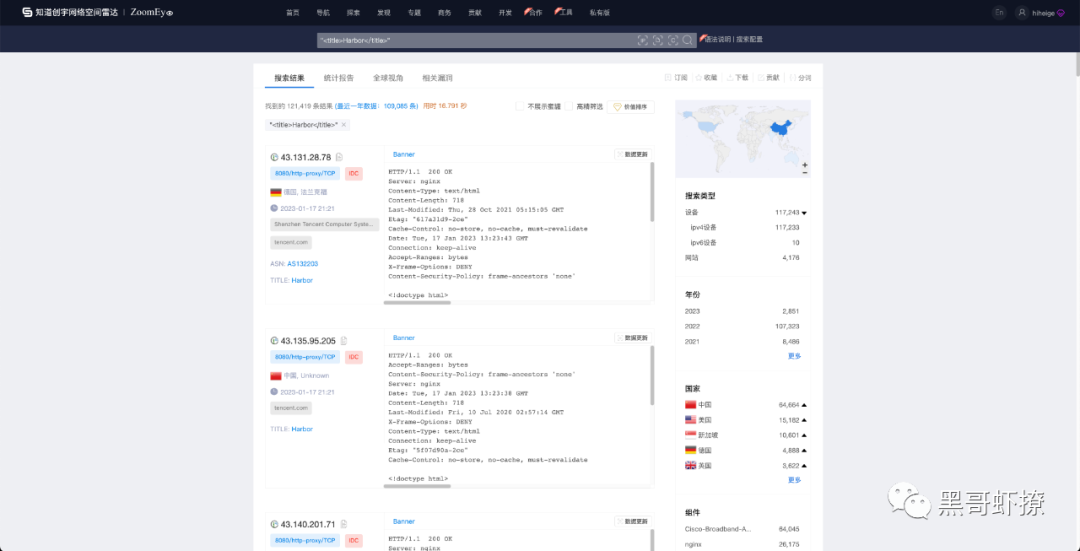Click 搜索配置 link
The height and width of the screenshot is (551, 1080).
coord(749,40)
